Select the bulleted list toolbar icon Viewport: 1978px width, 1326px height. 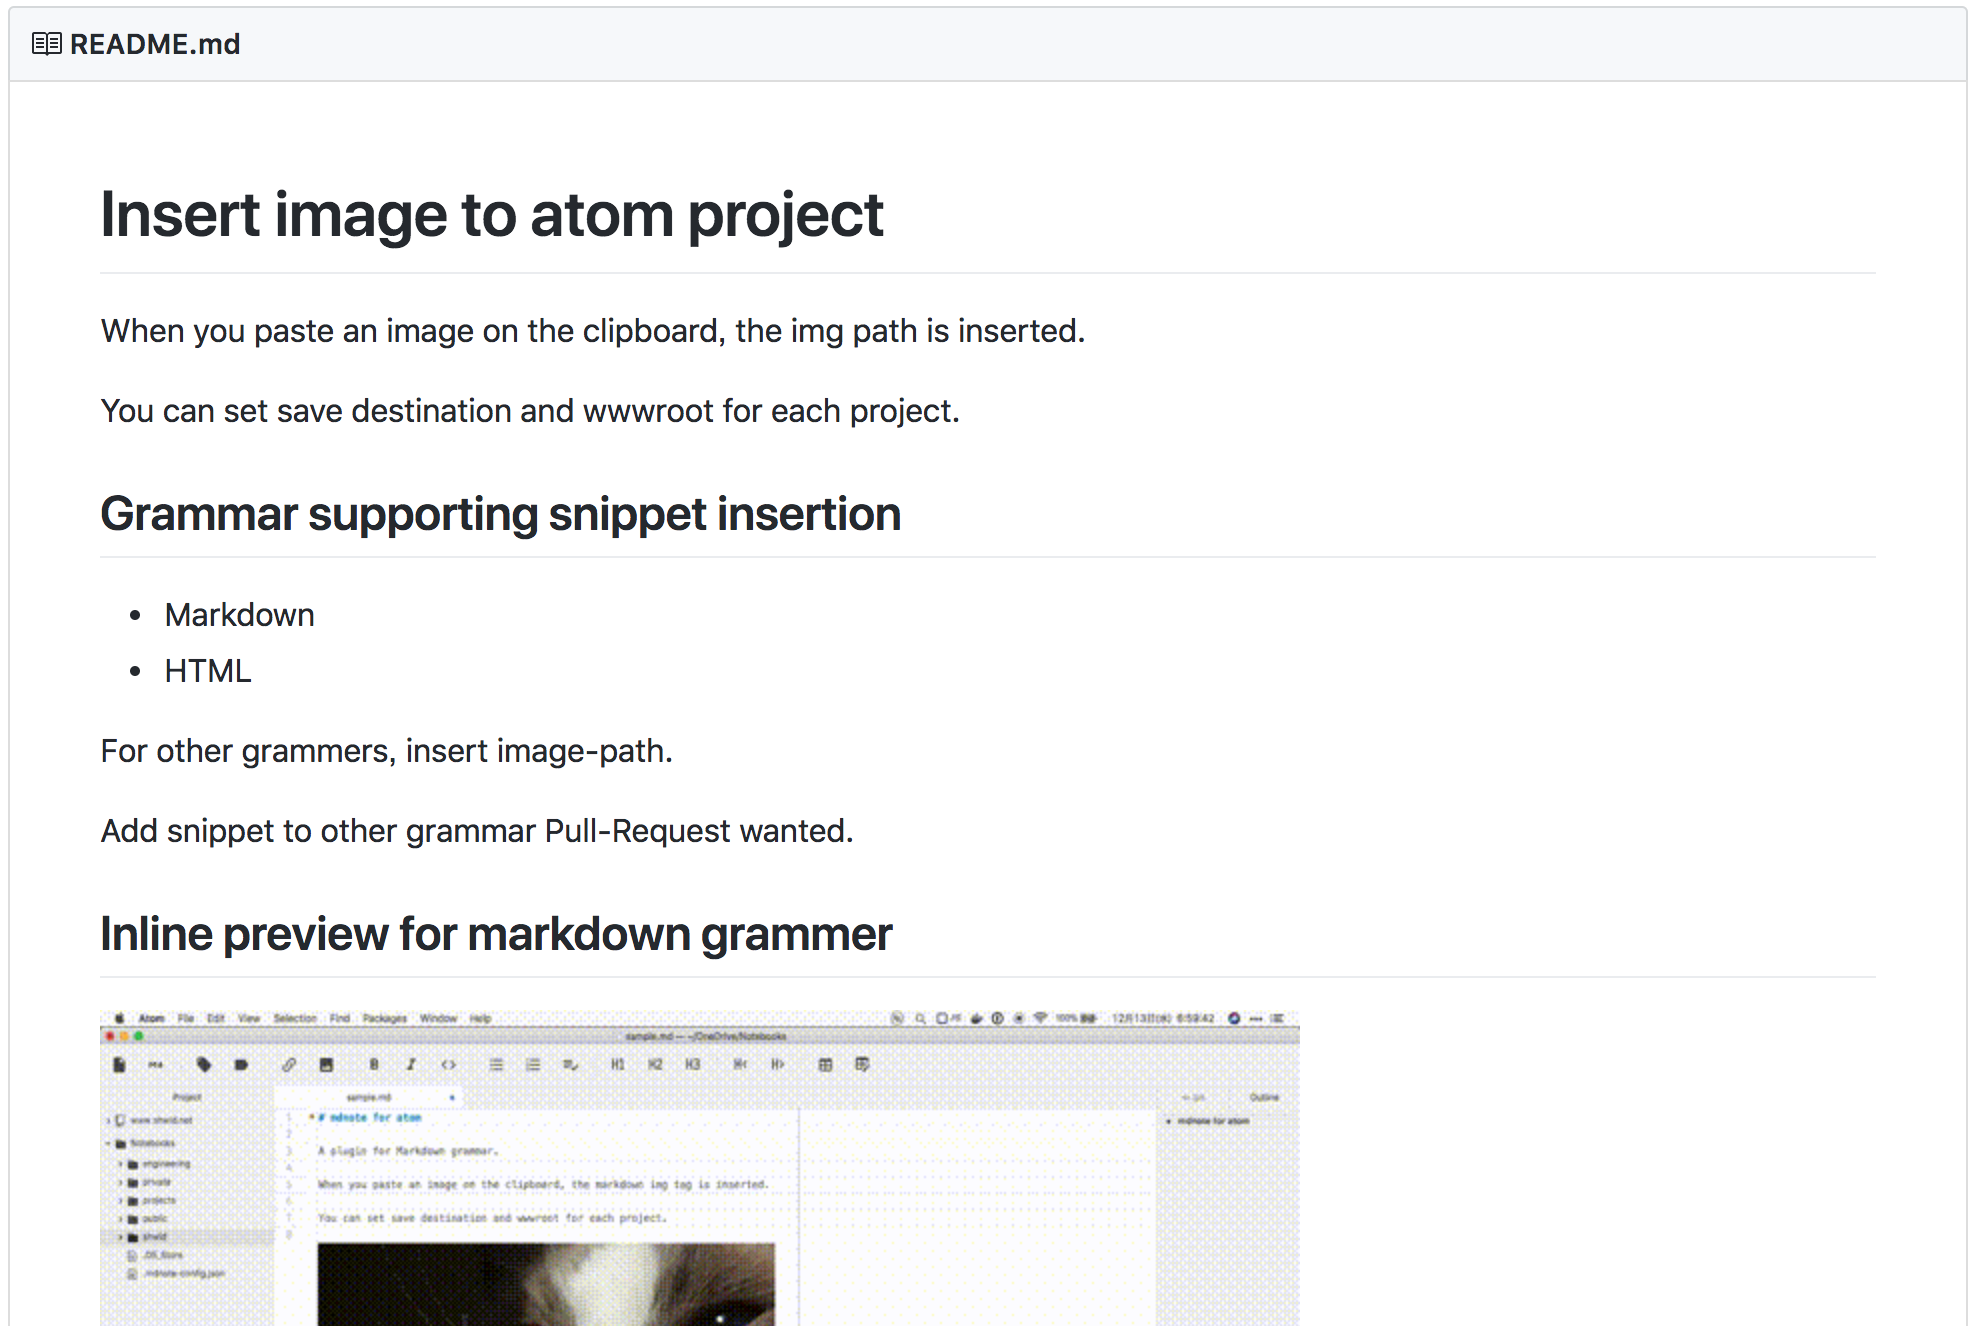click(495, 1064)
